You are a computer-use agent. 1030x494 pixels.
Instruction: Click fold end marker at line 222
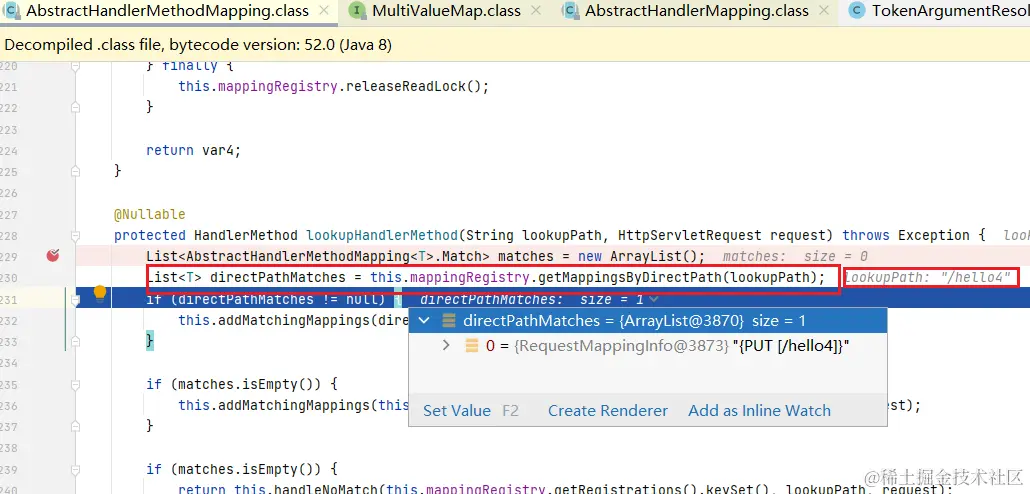pyautogui.click(x=76, y=107)
